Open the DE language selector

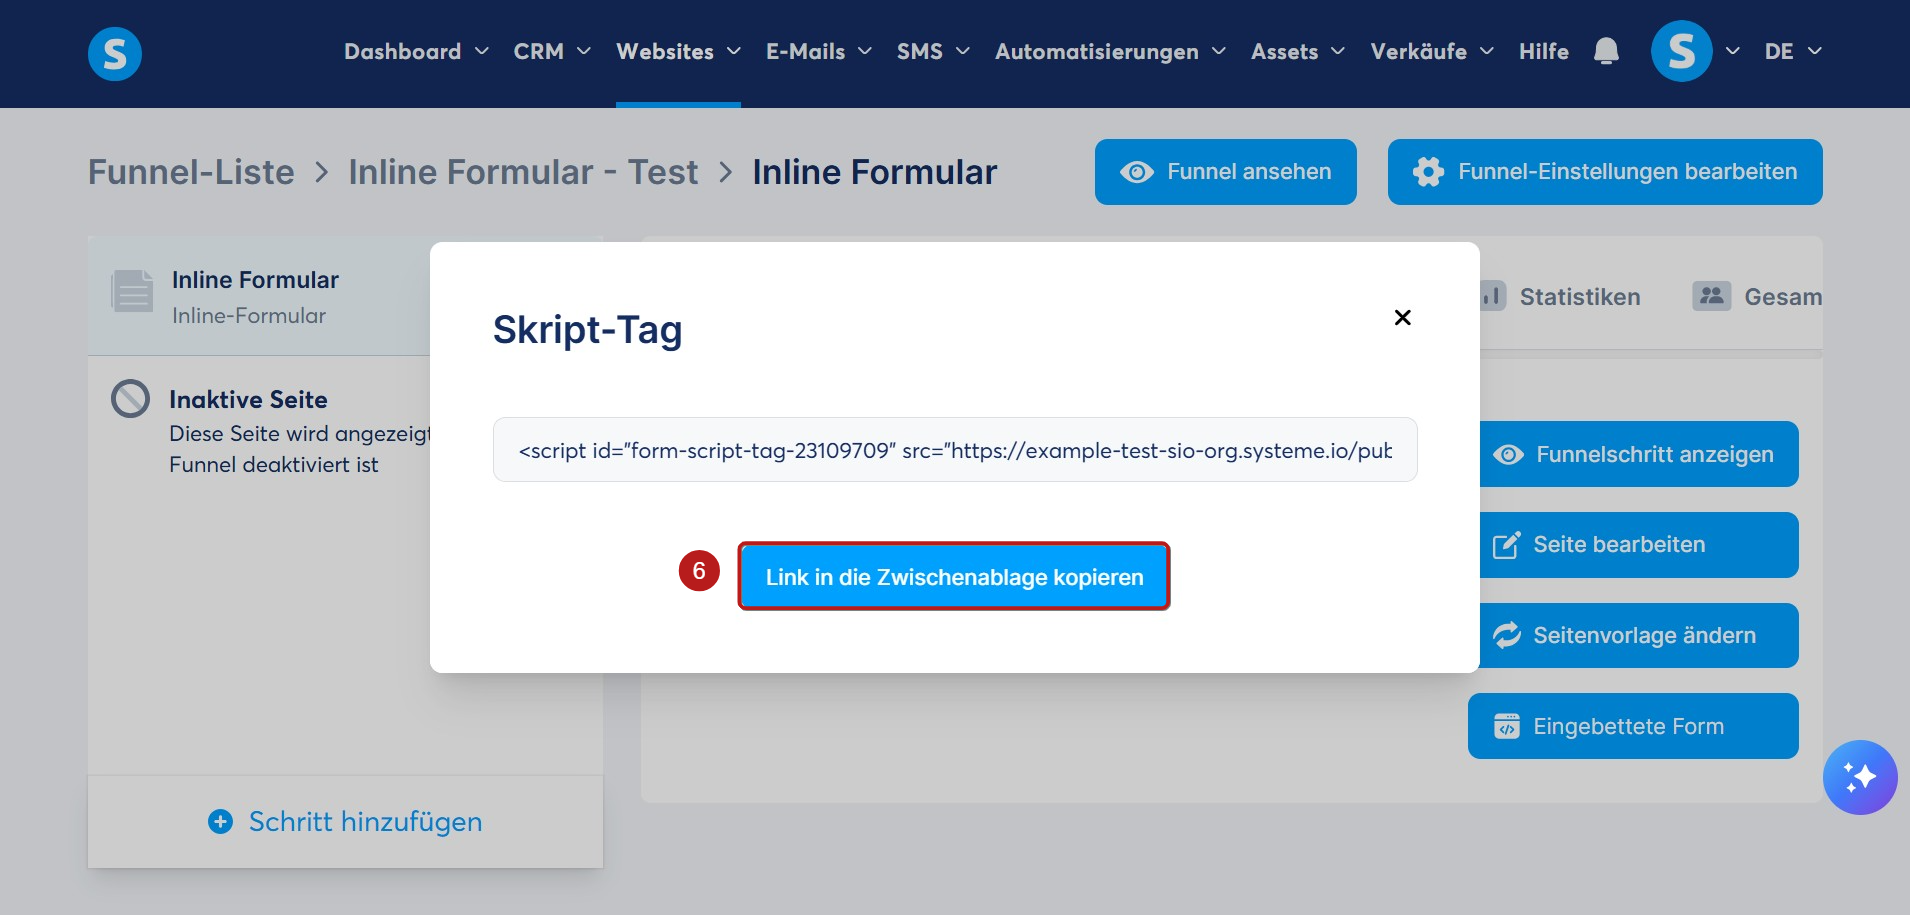pos(1793,51)
